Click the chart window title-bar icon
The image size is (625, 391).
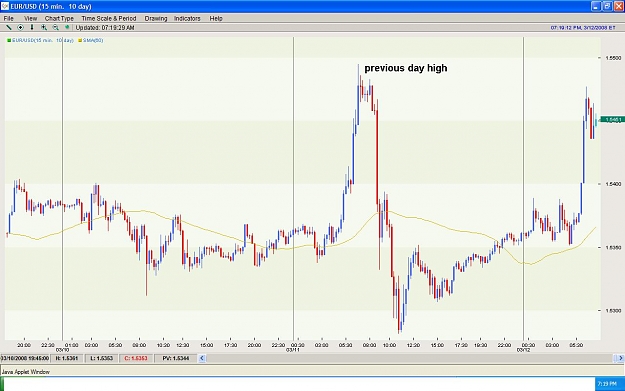pyautogui.click(x=5, y=6)
